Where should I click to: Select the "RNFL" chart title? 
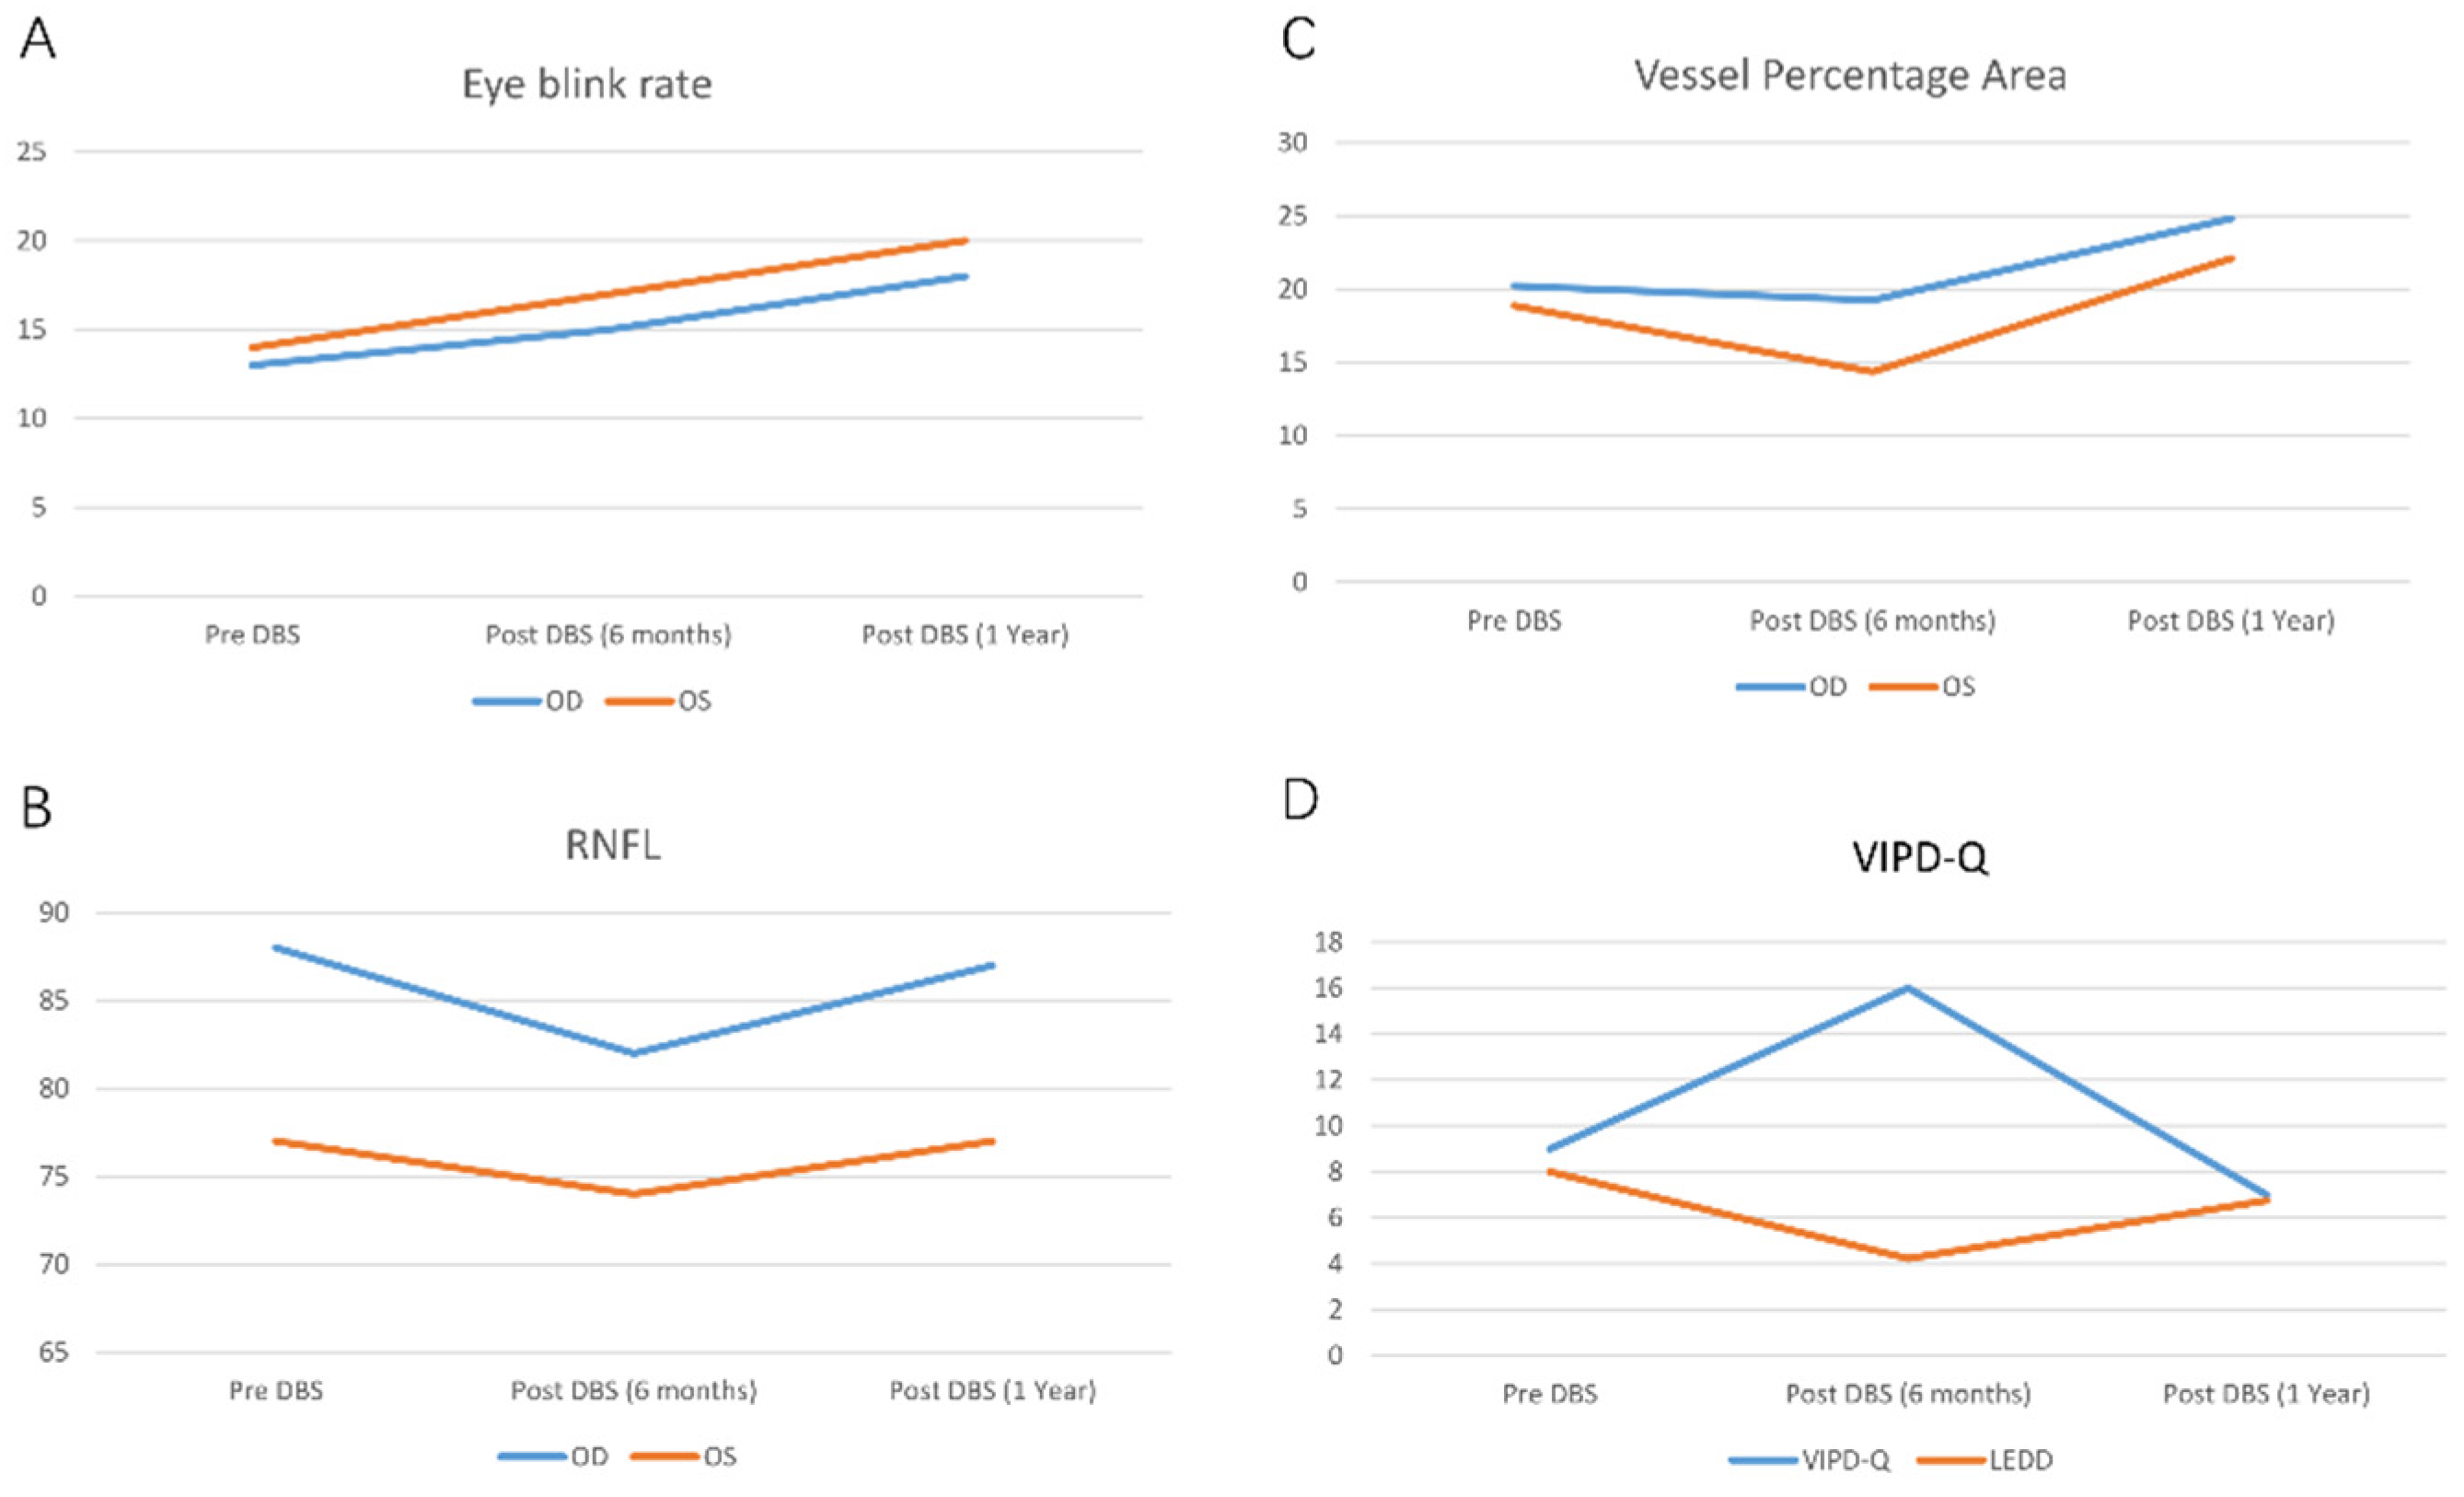coord(613,846)
